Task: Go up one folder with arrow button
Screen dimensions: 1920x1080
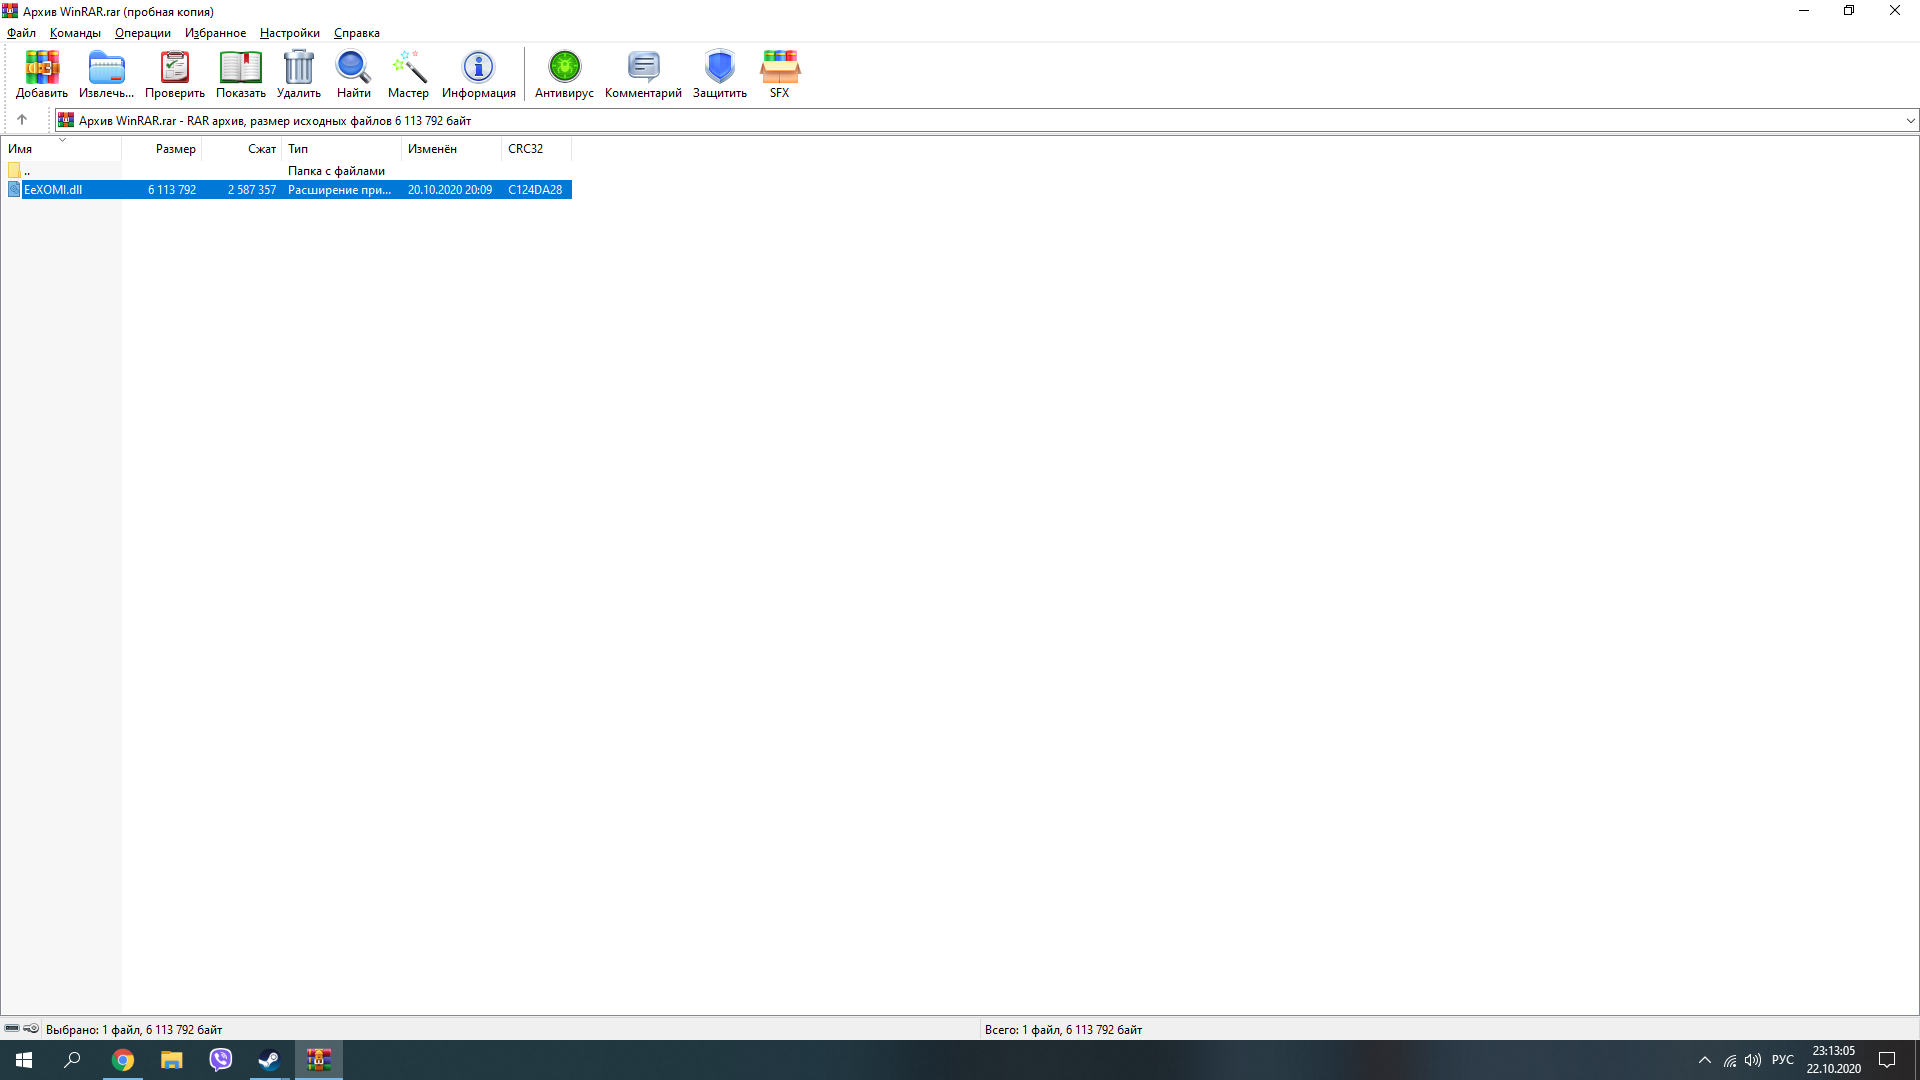Action: (22, 120)
